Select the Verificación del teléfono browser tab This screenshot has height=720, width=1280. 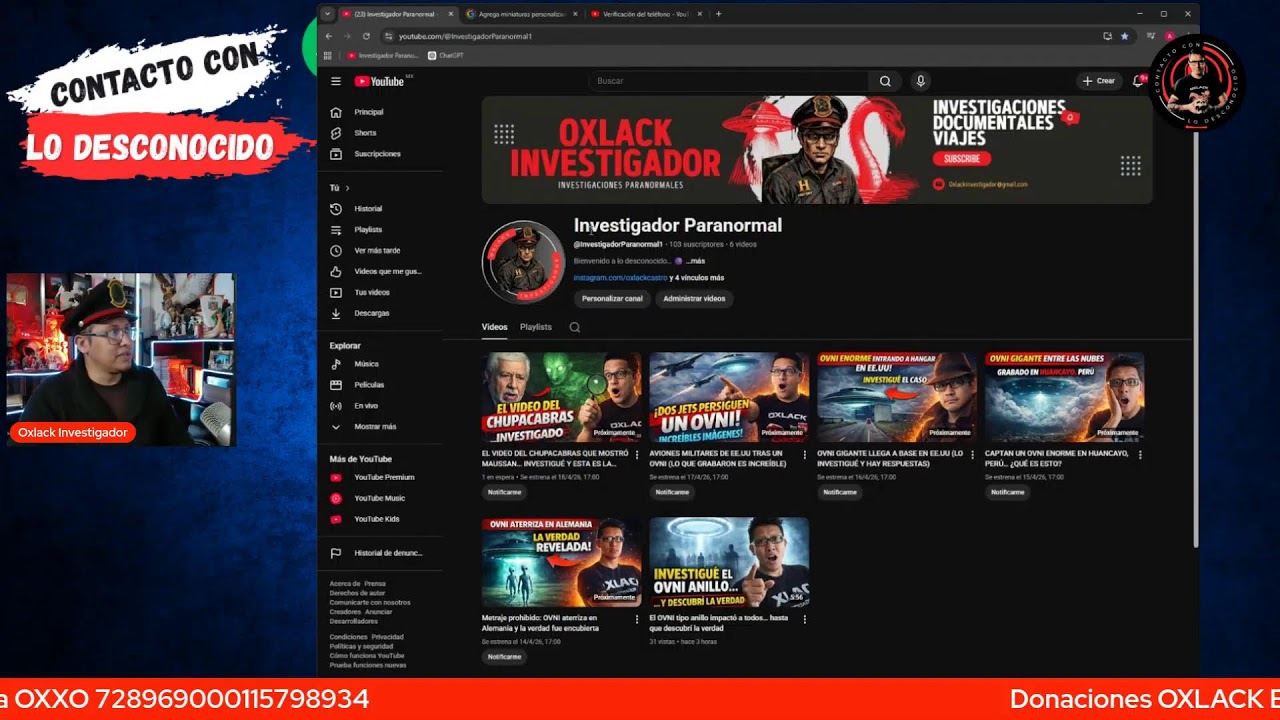tap(645, 14)
